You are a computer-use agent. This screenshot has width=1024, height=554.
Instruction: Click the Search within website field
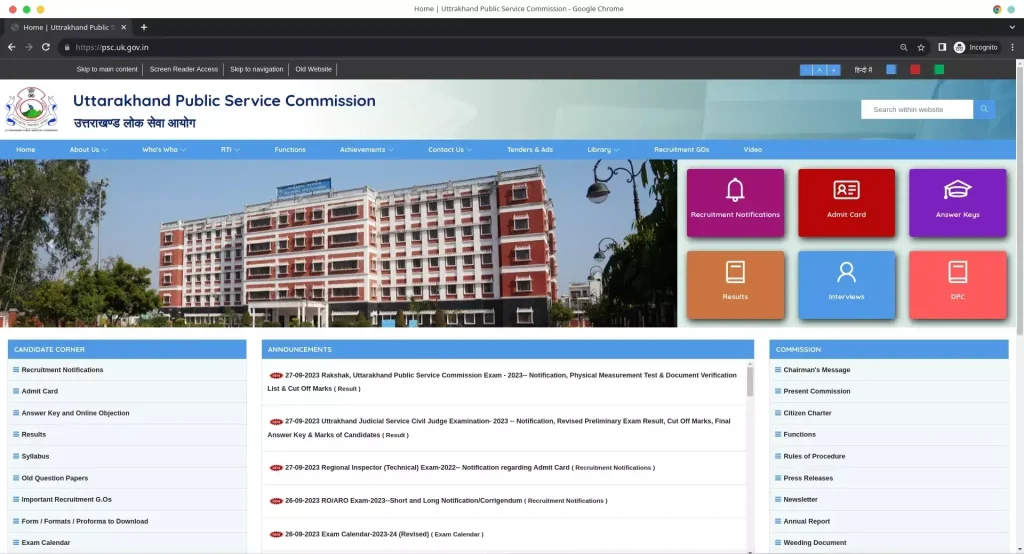(x=917, y=109)
